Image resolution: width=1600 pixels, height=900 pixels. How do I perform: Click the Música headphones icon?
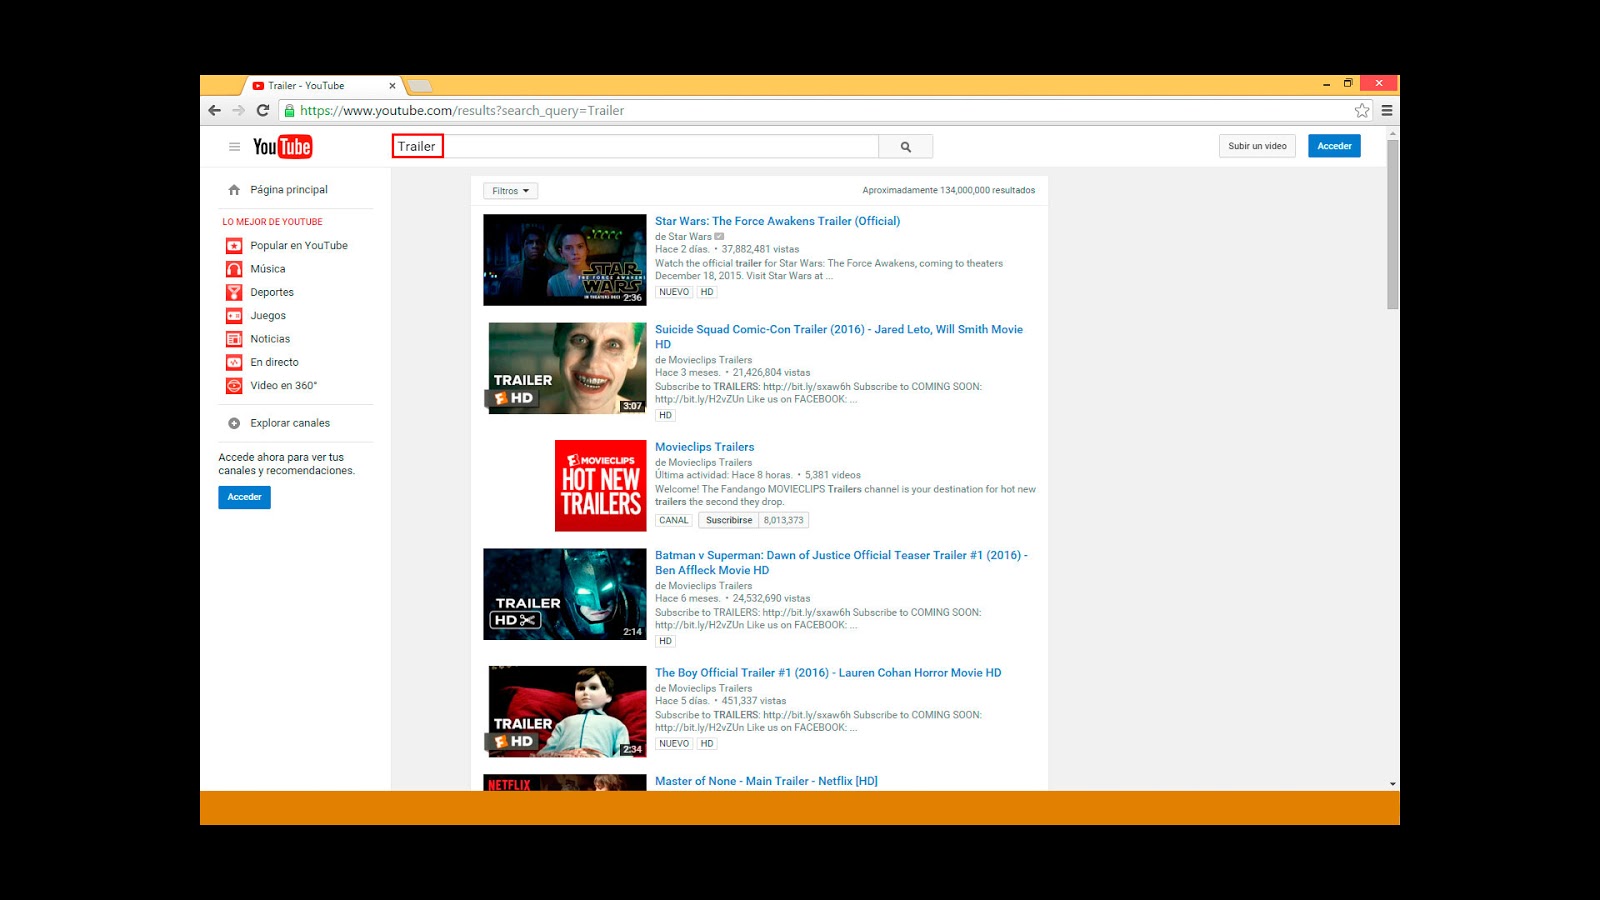[234, 269]
